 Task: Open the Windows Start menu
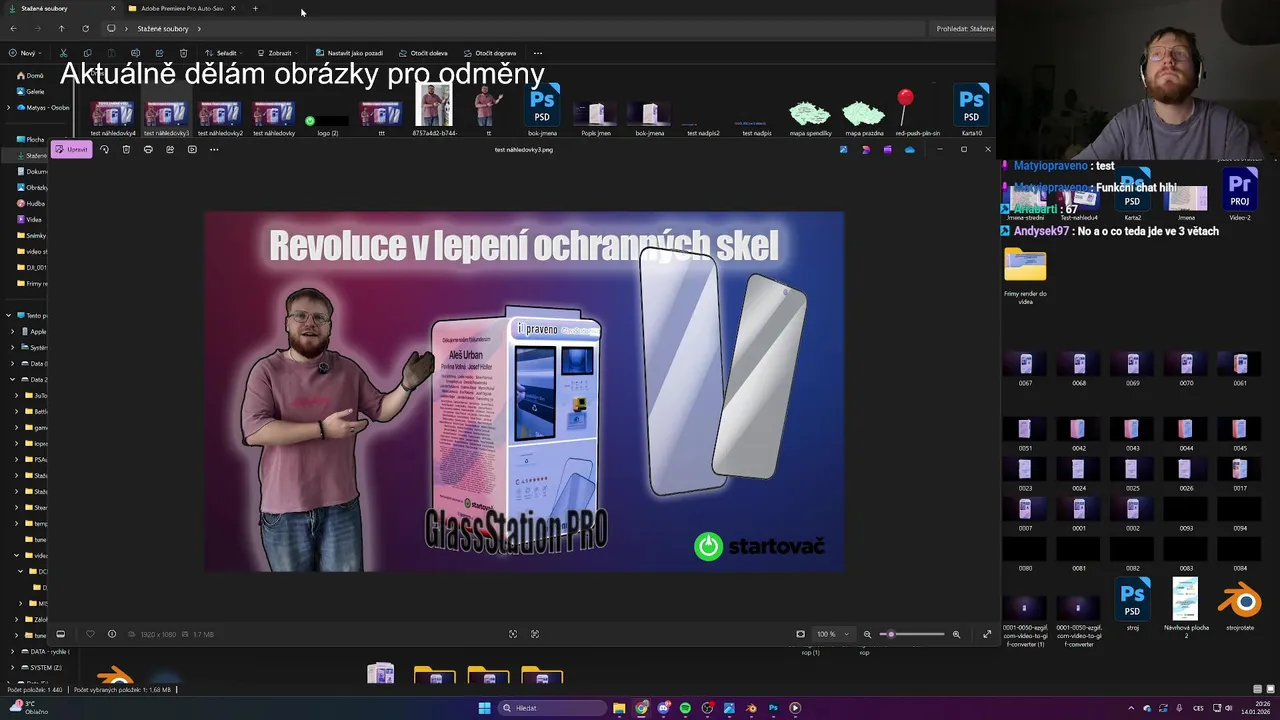click(x=485, y=708)
